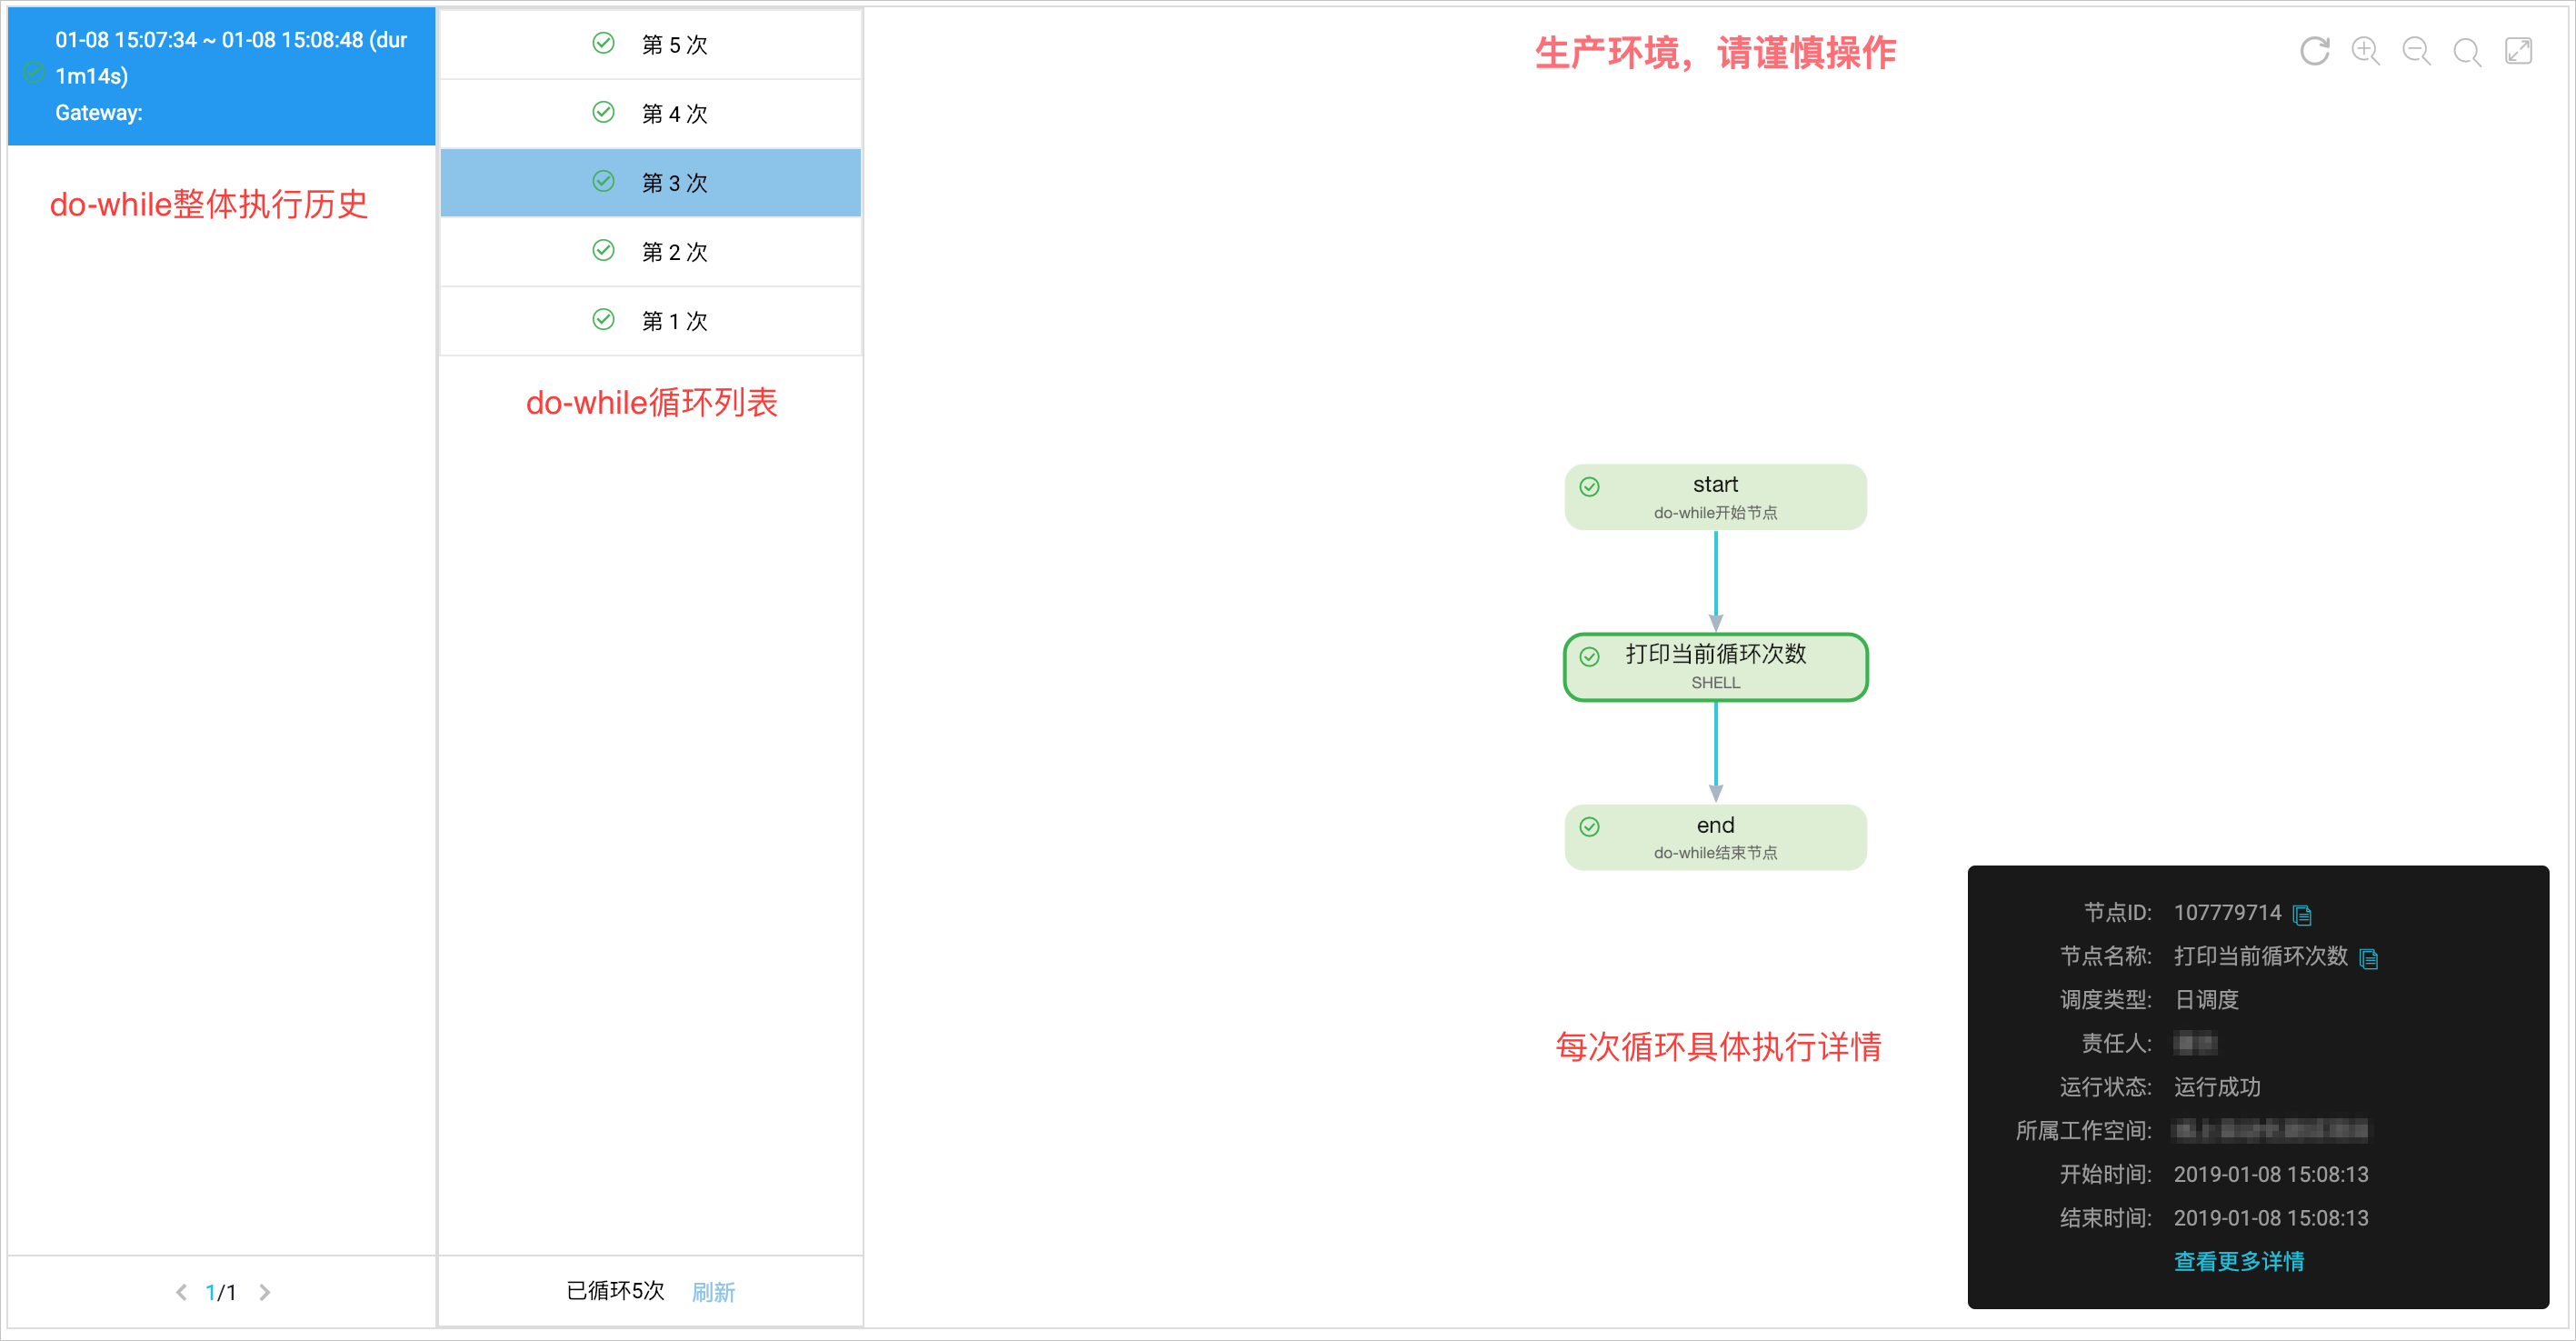2576x1341 pixels.
Task: Select the end do-while node
Action: click(x=1715, y=837)
